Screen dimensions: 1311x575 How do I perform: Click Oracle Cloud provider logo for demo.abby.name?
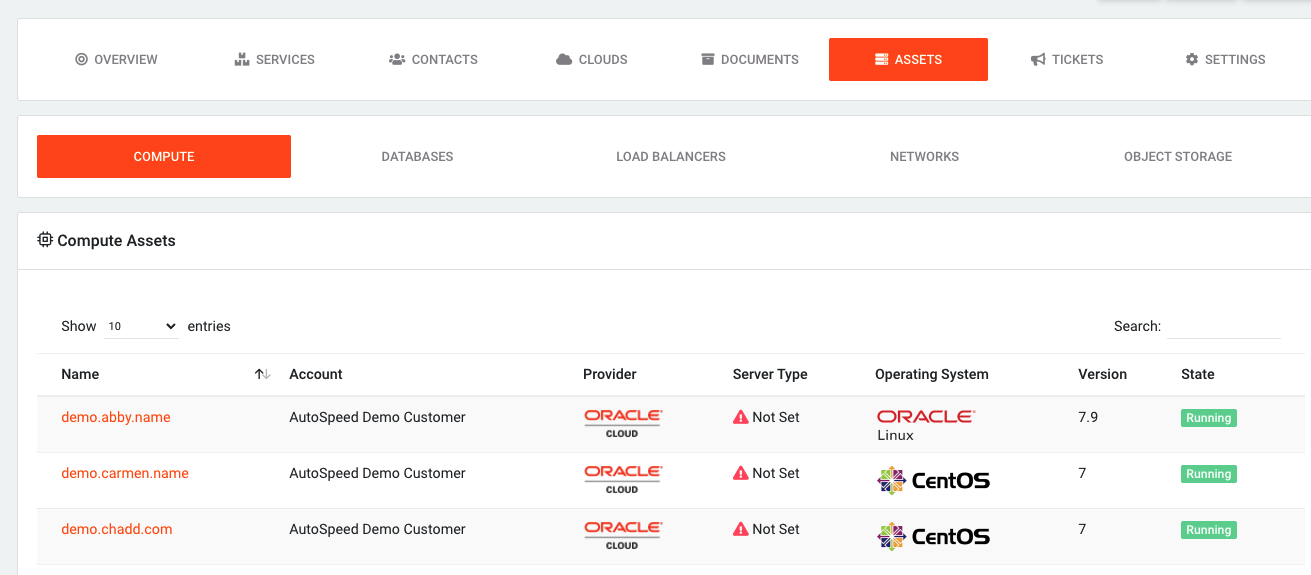click(x=623, y=423)
